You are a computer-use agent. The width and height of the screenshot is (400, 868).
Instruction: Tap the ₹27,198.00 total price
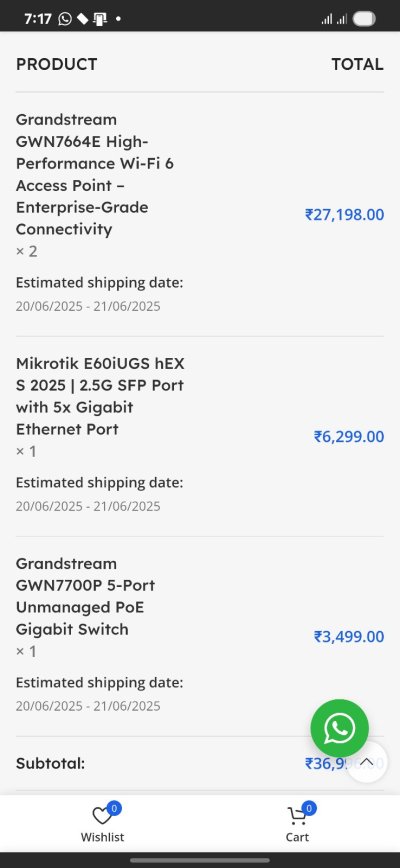(344, 214)
